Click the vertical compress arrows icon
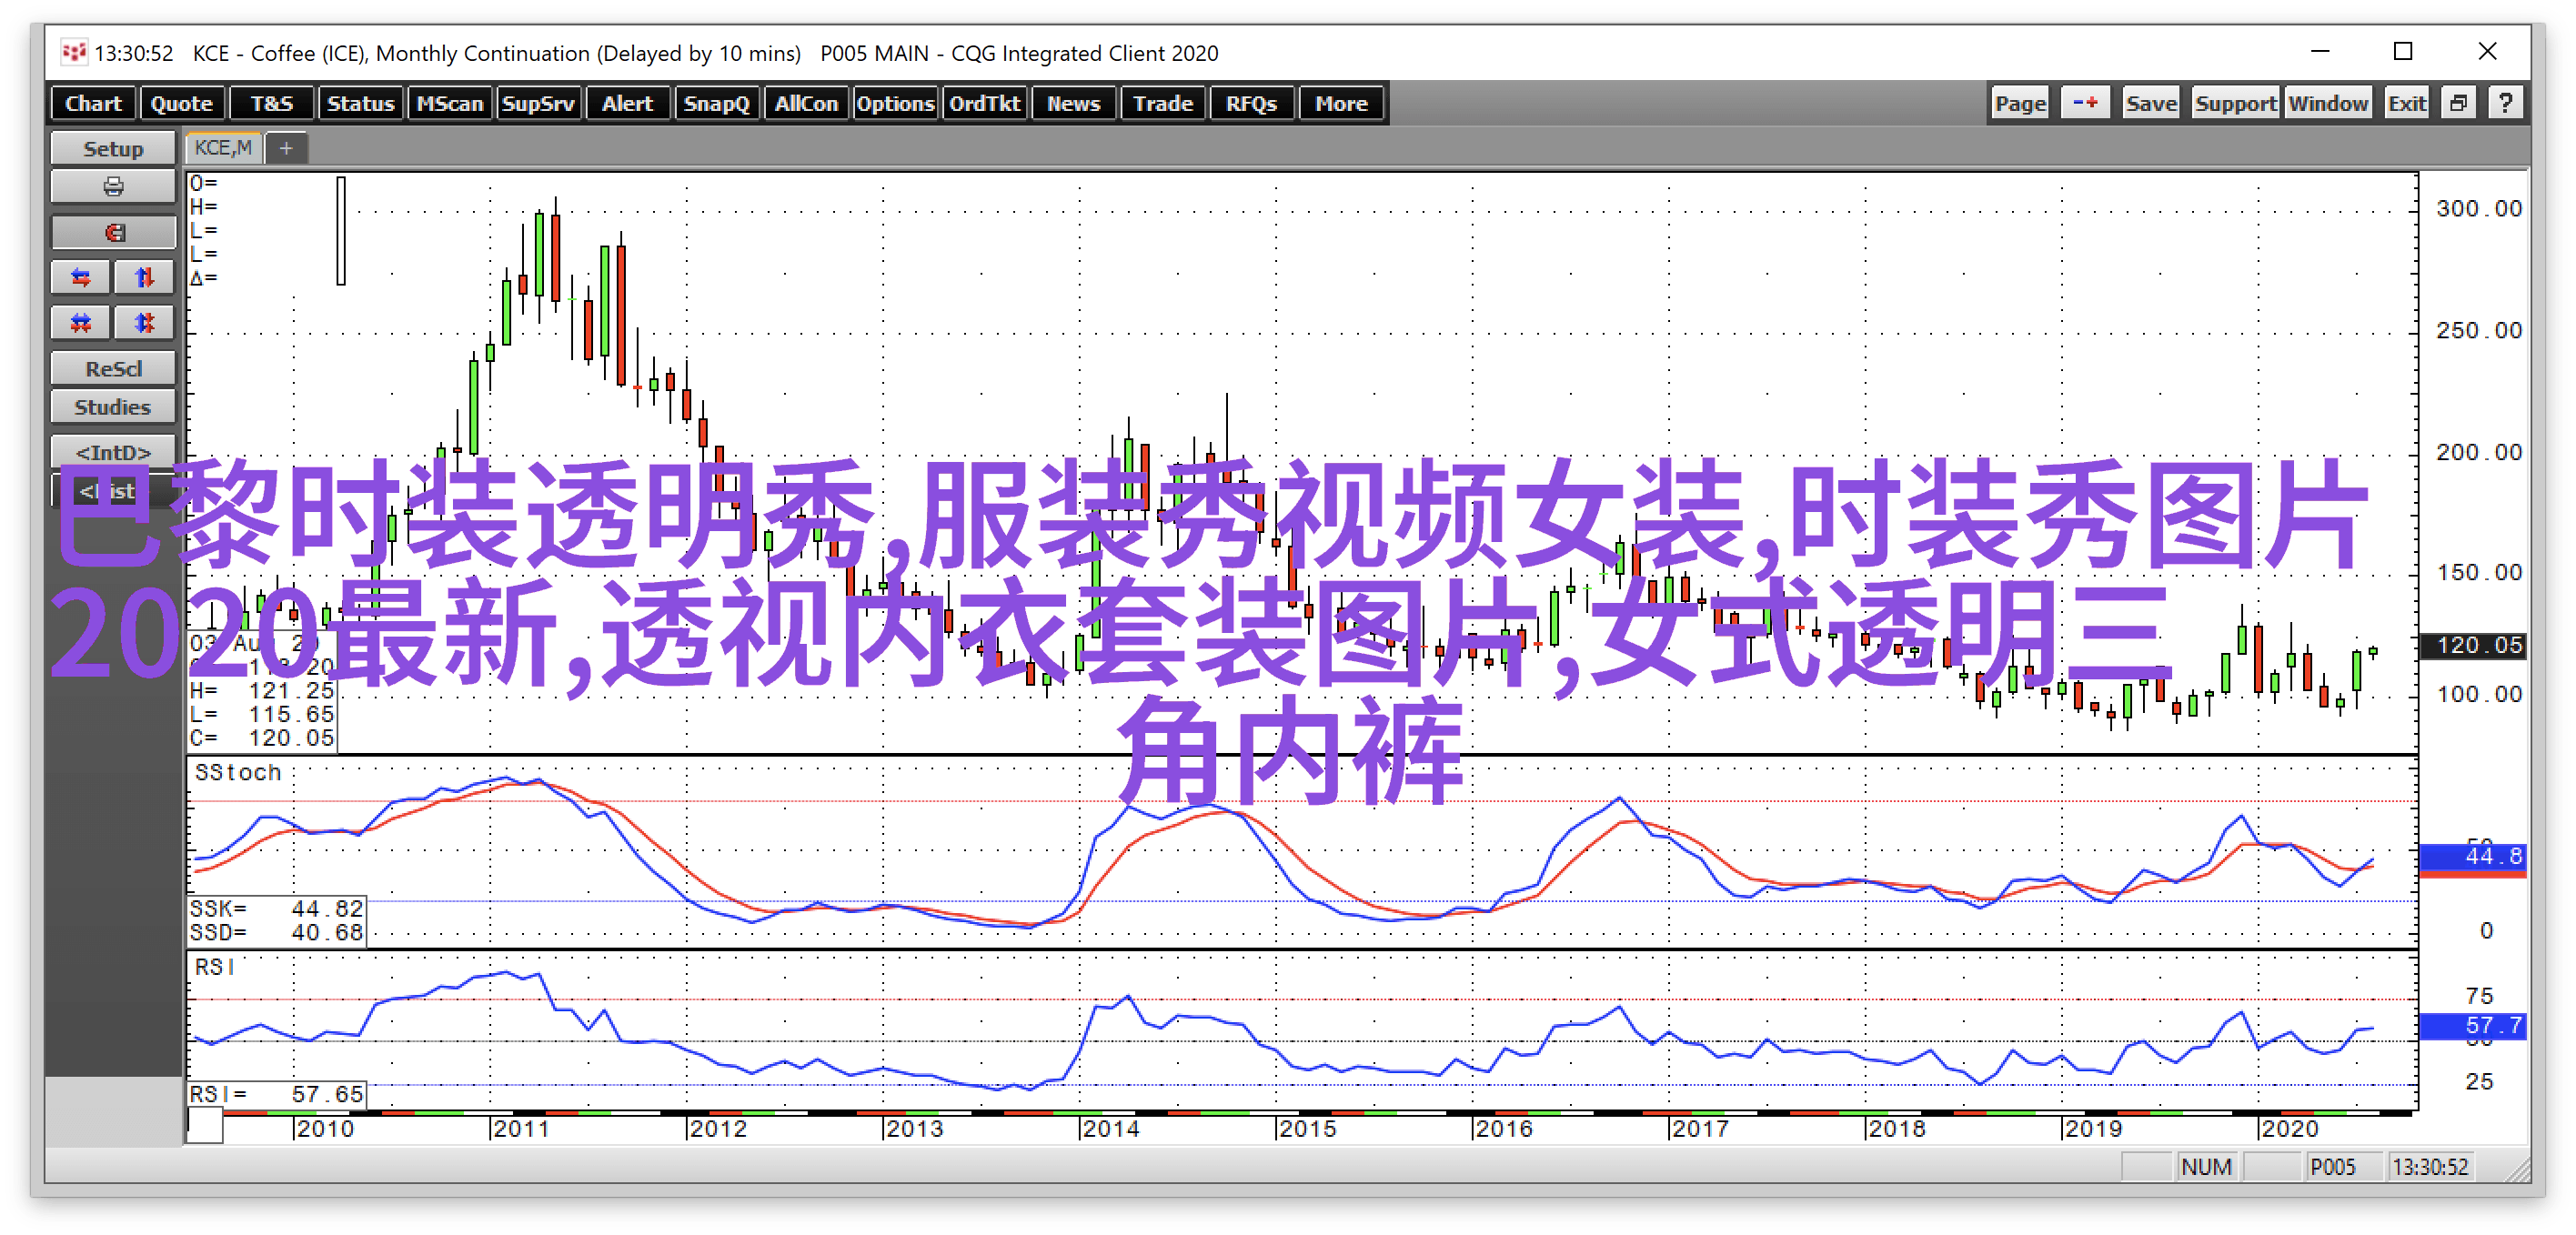Image resolution: width=2576 pixels, height=1235 pixels. (x=145, y=323)
